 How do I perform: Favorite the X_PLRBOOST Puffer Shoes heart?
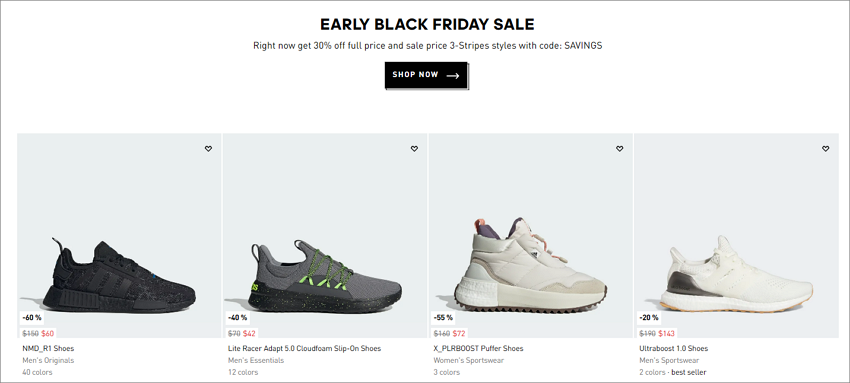pyautogui.click(x=620, y=149)
